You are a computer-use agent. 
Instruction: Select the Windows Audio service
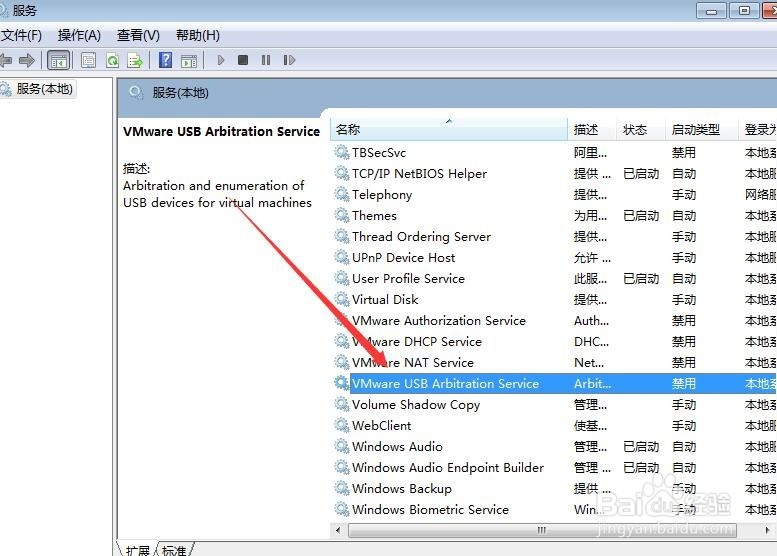pyautogui.click(x=554, y=446)
